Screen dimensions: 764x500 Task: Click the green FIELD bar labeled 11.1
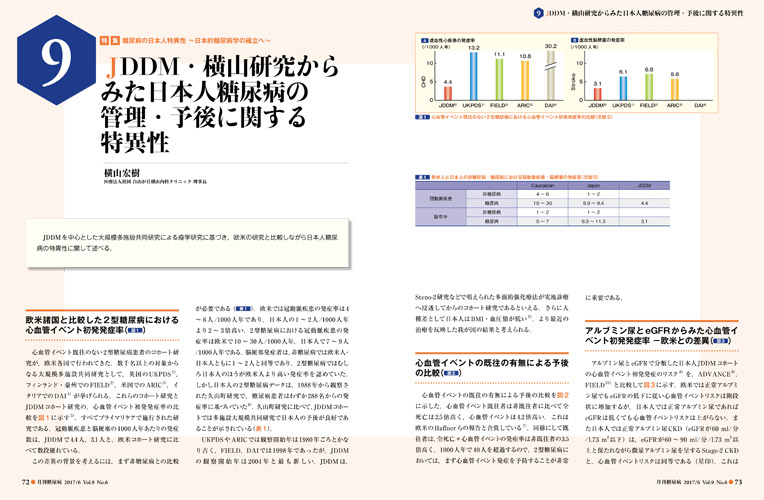click(499, 79)
